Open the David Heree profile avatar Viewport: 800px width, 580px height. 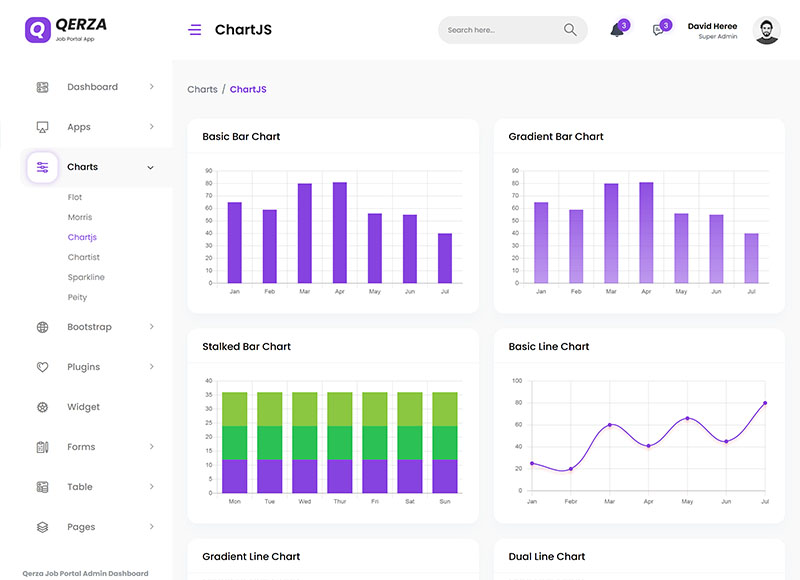(x=767, y=30)
